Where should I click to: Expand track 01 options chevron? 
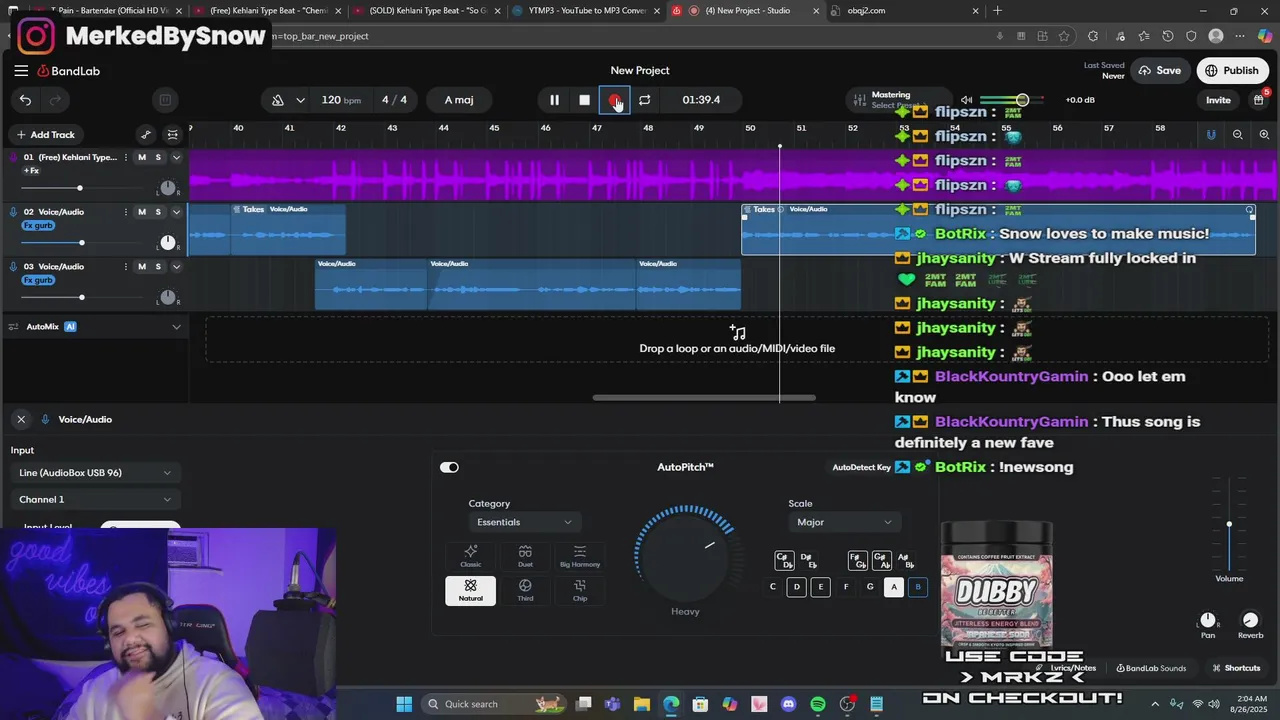176,157
